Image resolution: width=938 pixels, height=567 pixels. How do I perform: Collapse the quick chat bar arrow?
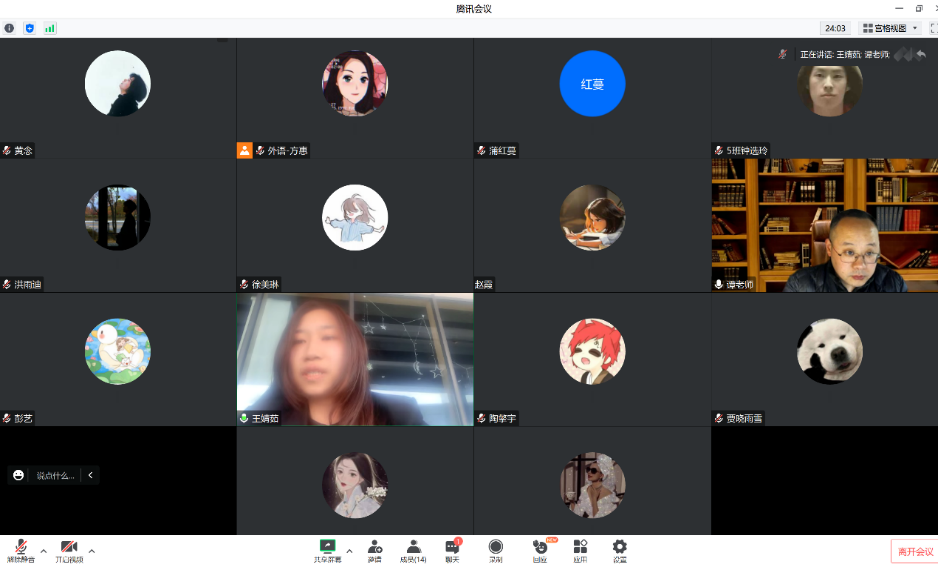(90, 475)
